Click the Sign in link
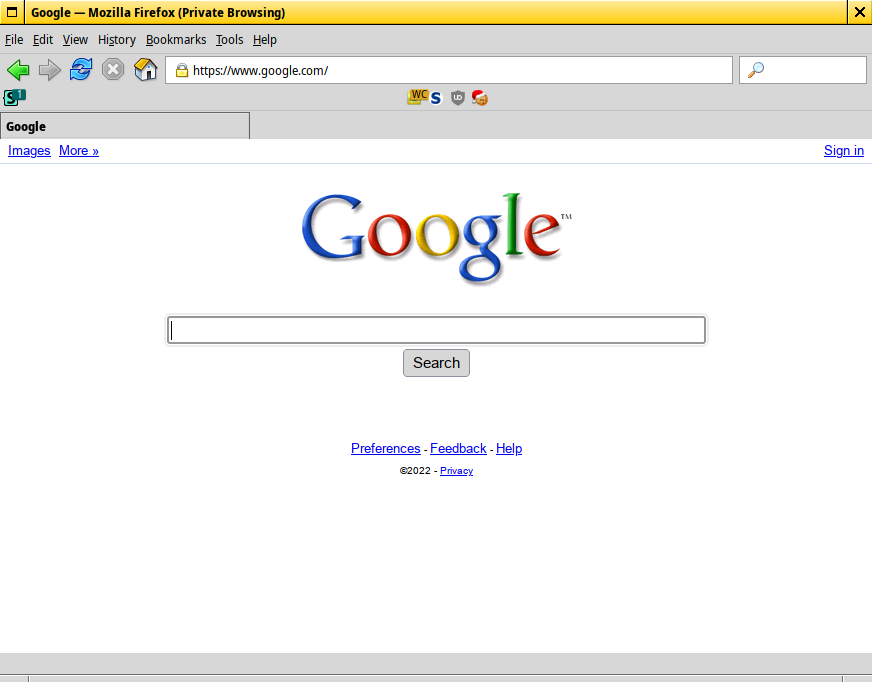 click(844, 151)
